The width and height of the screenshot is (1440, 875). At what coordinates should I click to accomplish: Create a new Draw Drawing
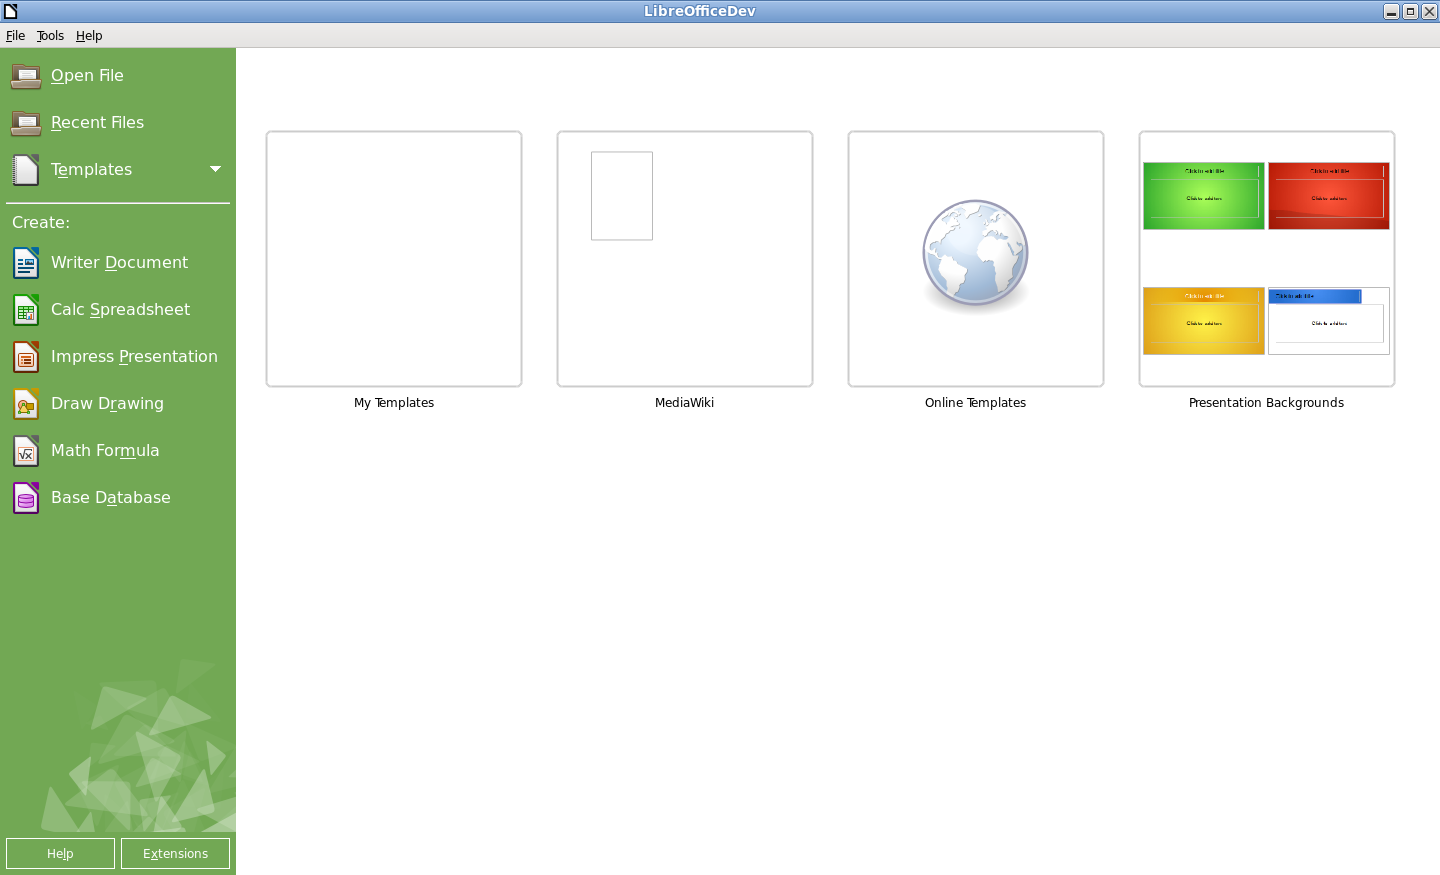coord(106,404)
